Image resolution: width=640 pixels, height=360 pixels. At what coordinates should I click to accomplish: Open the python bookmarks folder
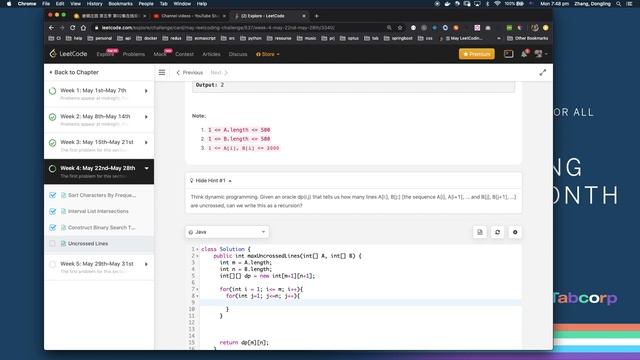[251, 38]
